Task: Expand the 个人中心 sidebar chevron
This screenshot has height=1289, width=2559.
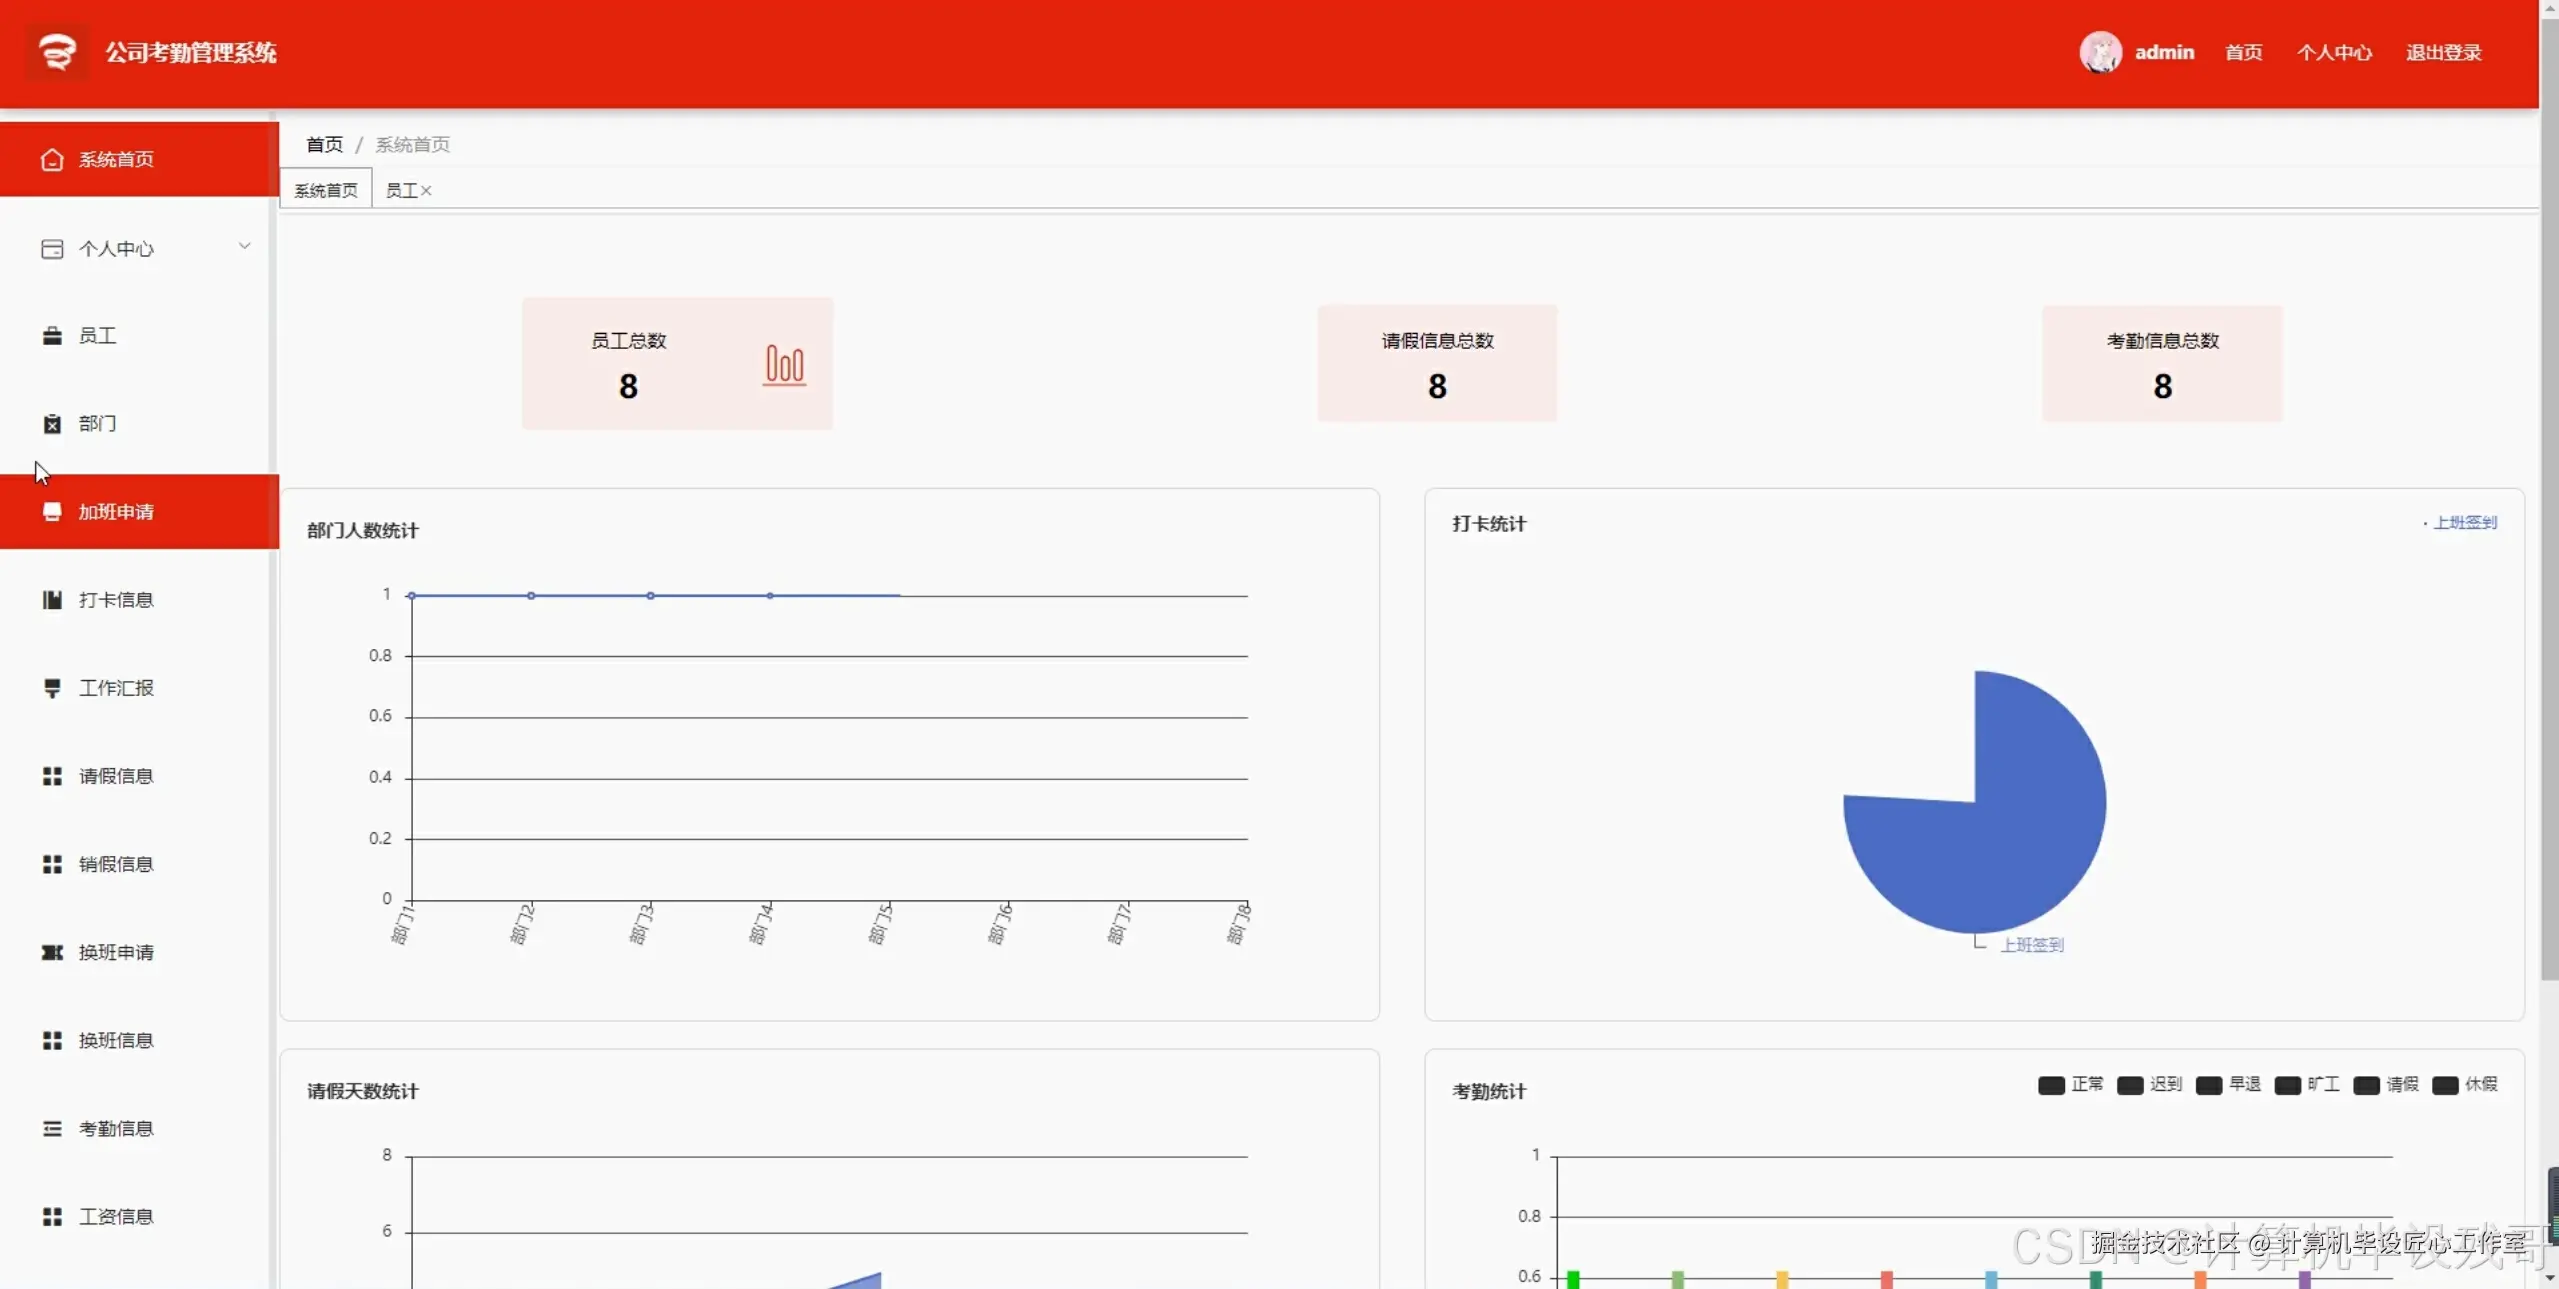Action: pyautogui.click(x=244, y=247)
